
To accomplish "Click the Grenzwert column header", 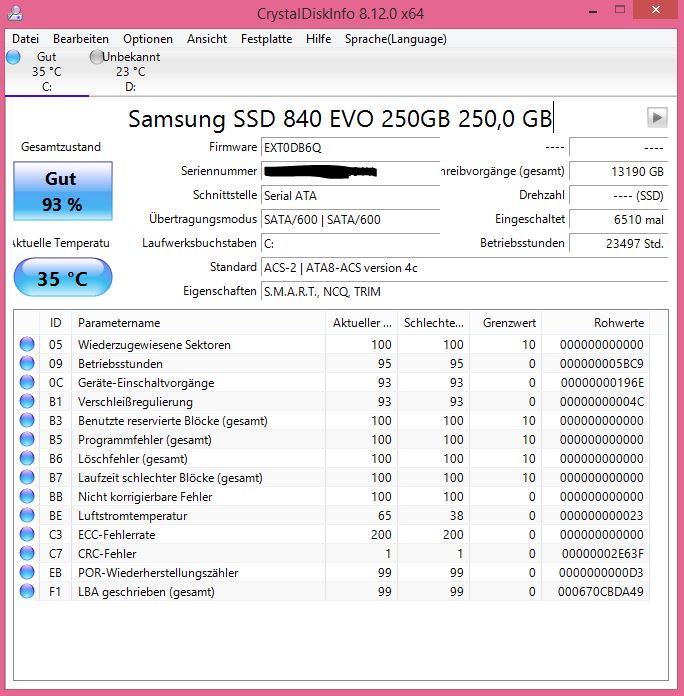I will [x=506, y=323].
